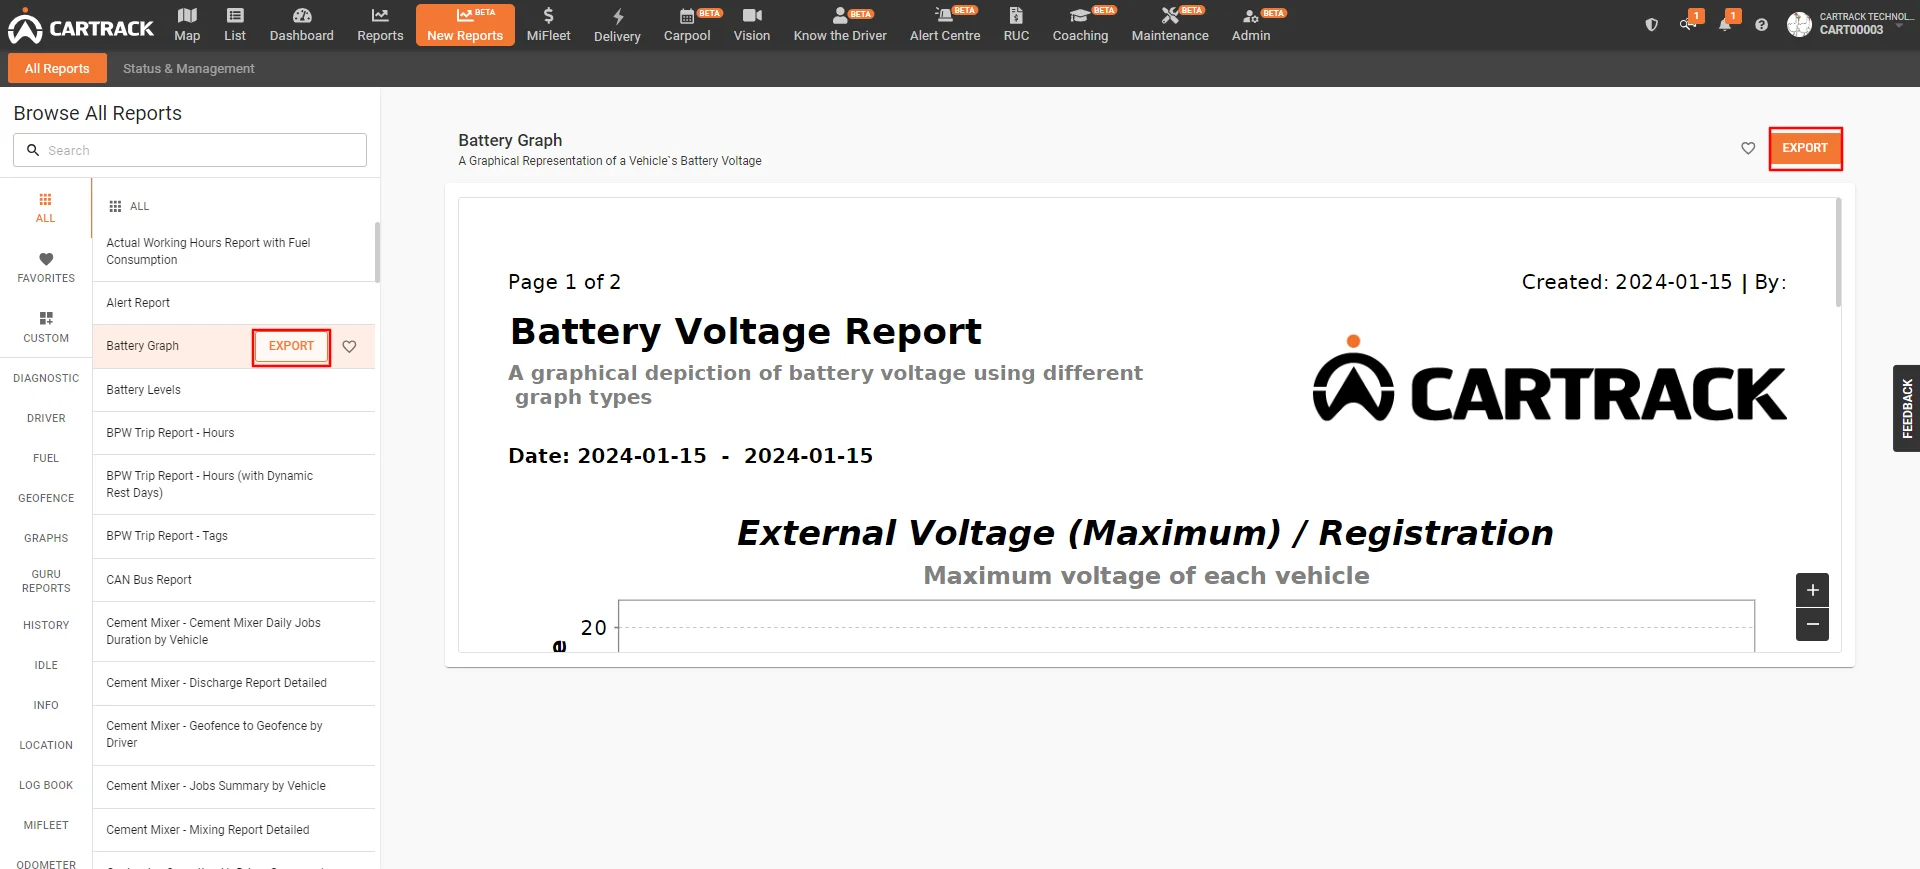Open the Carpool calendar icon
Screen dimensions: 1920x869
[687, 16]
